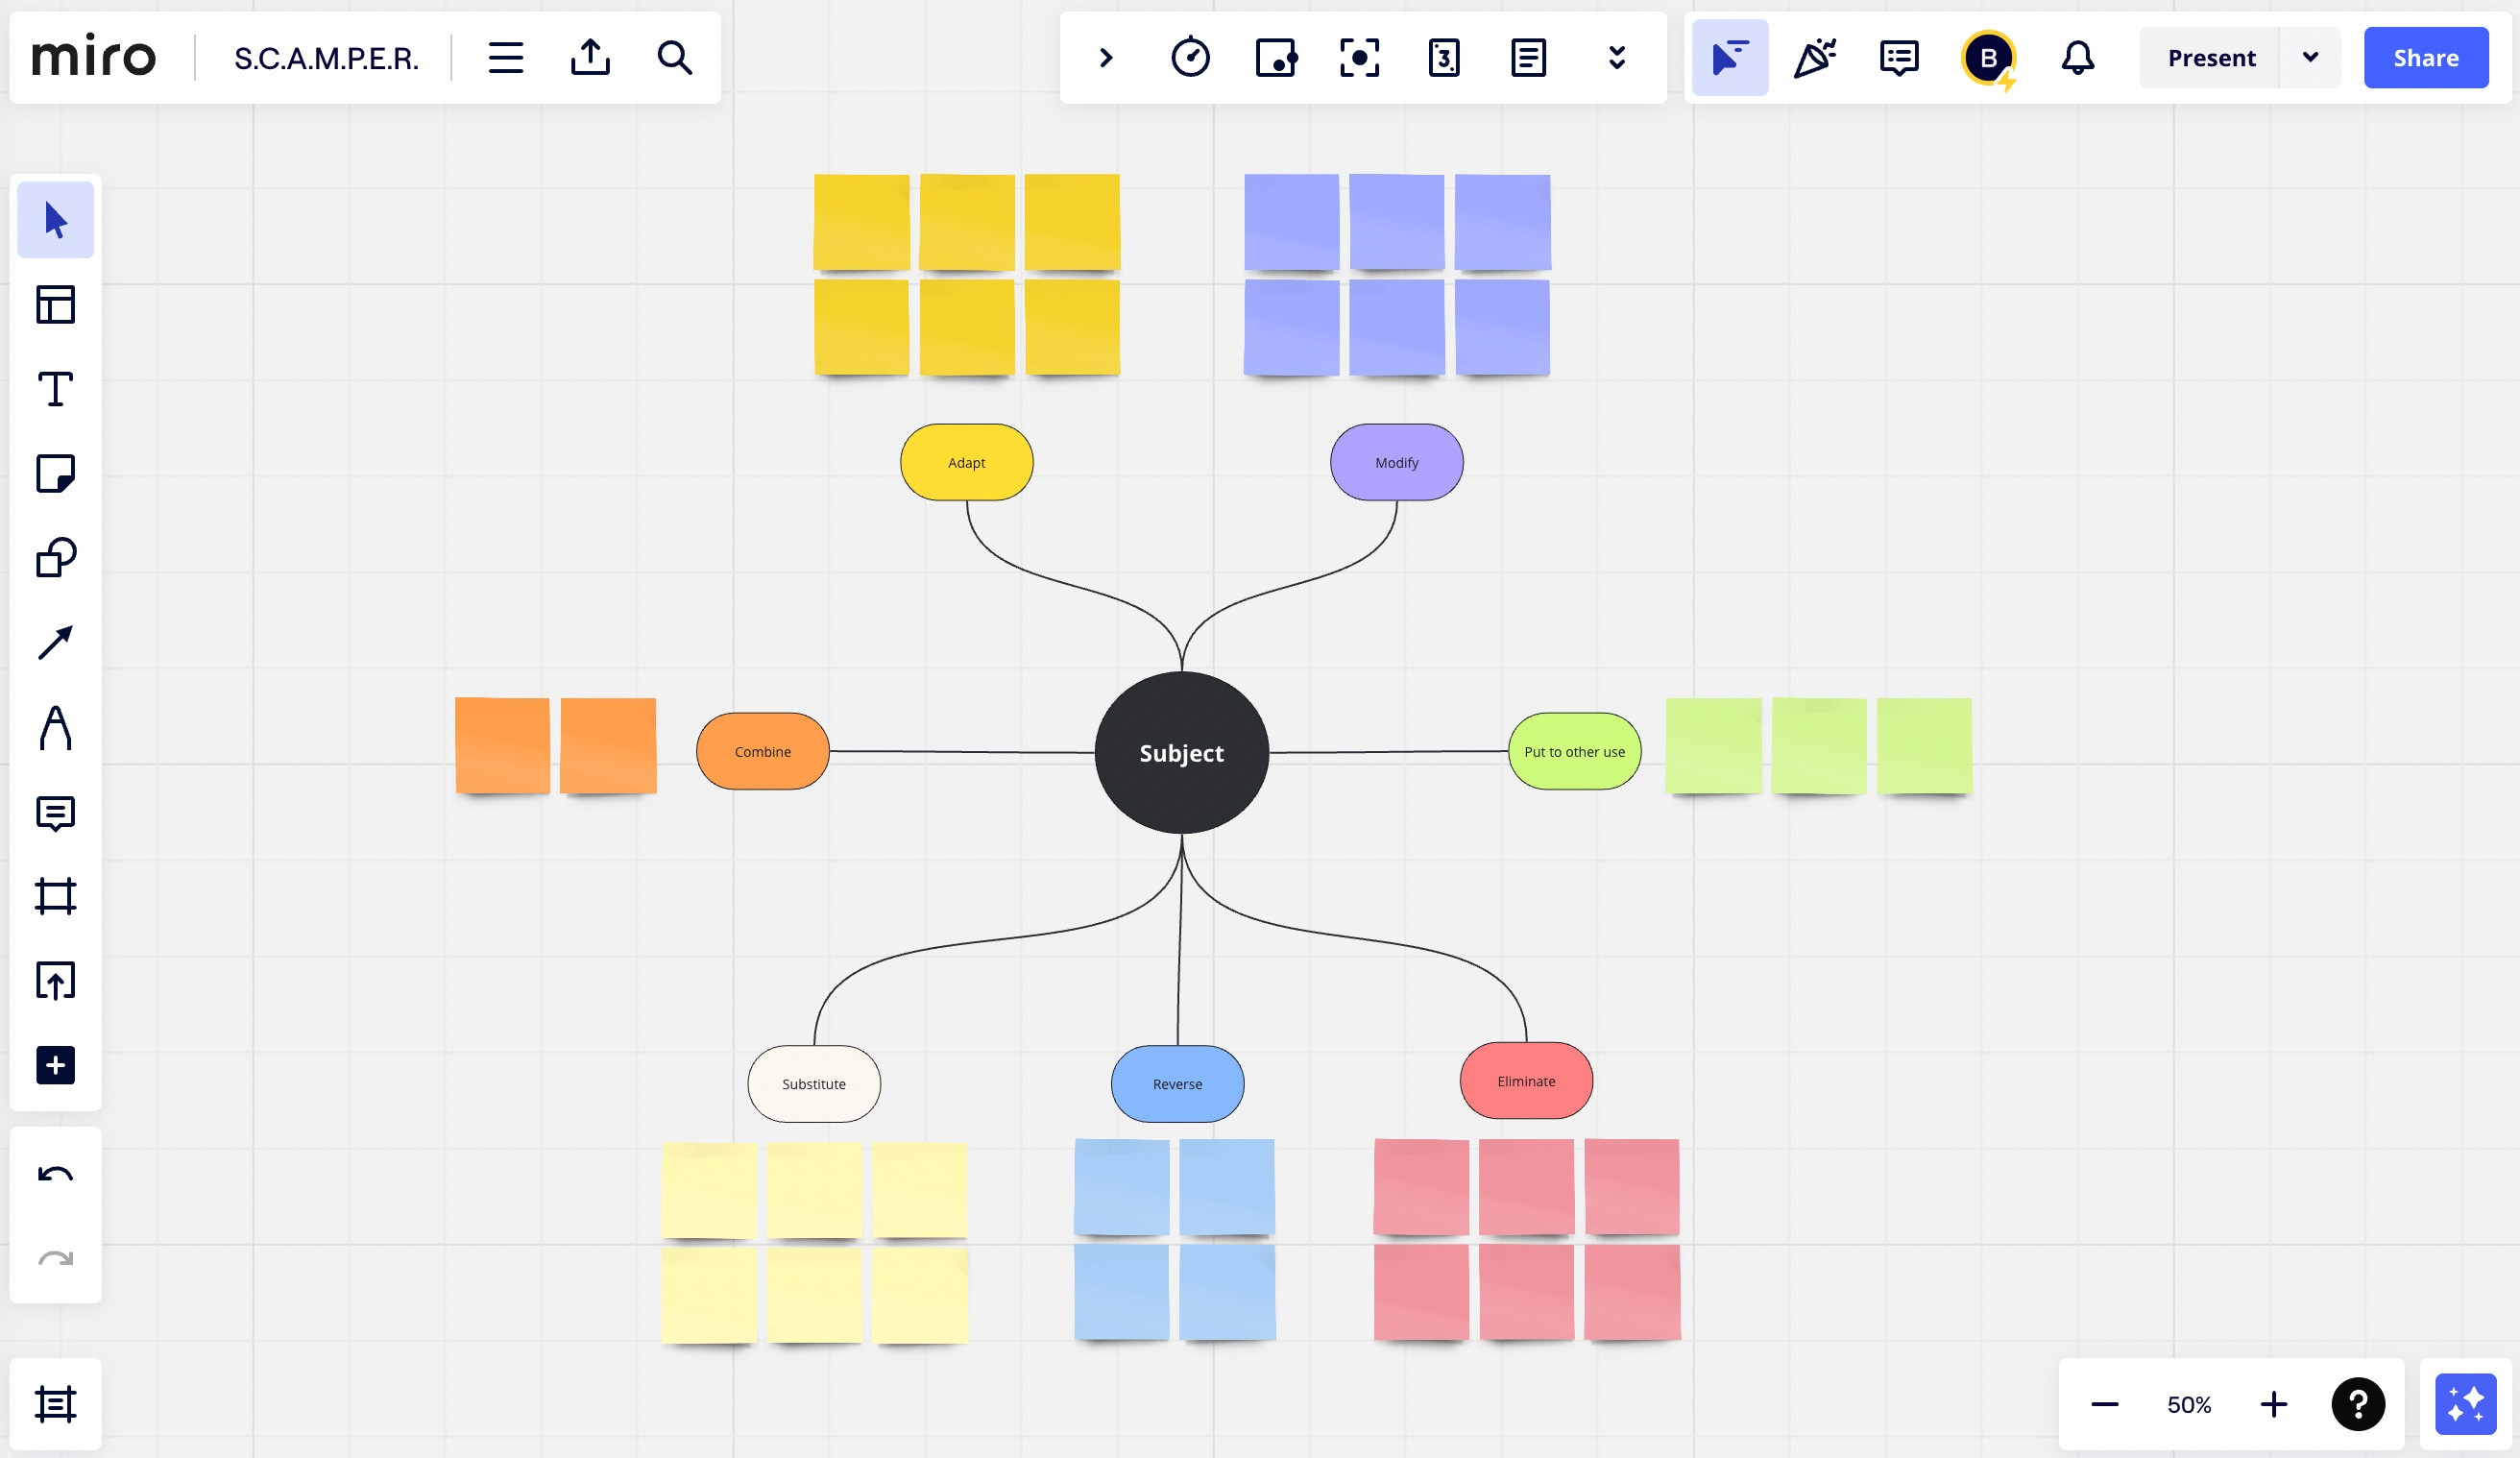Toggle collaborators' cursors visibility
This screenshot has width=2520, height=1458.
[x=1729, y=58]
